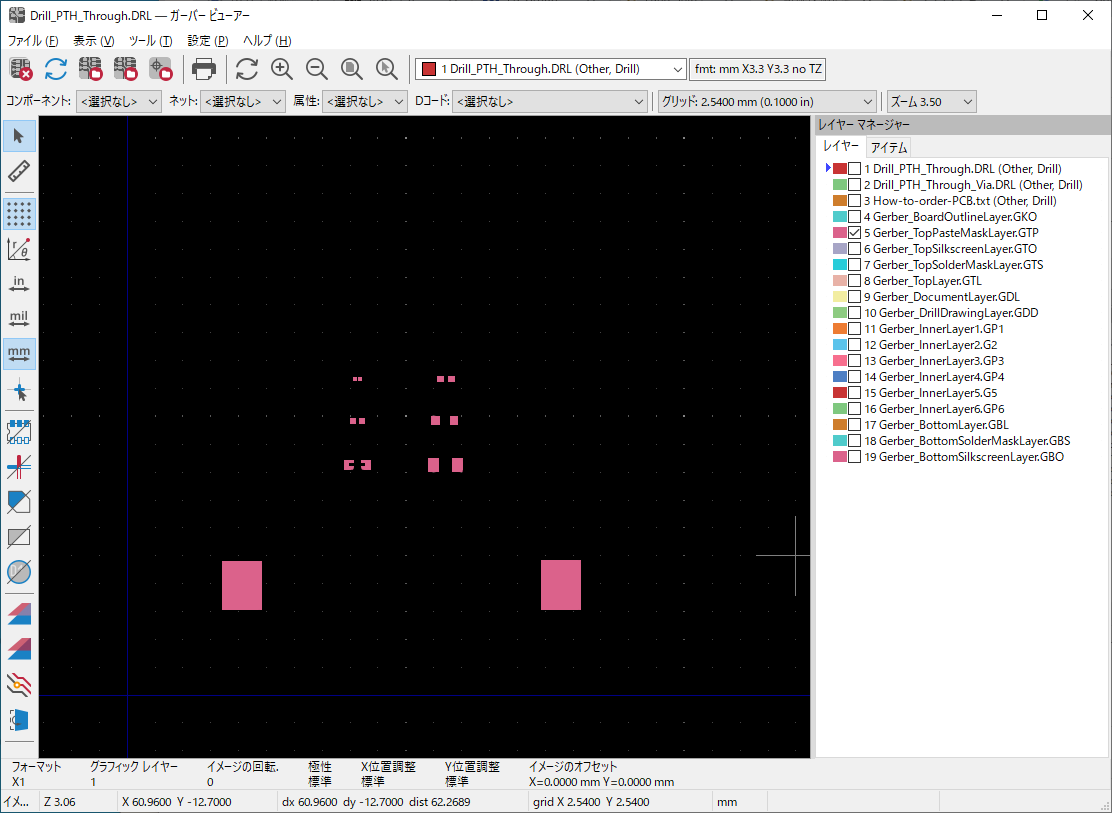Enable the Gerber_BoardOutlineLayer.GKO layer checkbox
The image size is (1112, 813).
(854, 217)
